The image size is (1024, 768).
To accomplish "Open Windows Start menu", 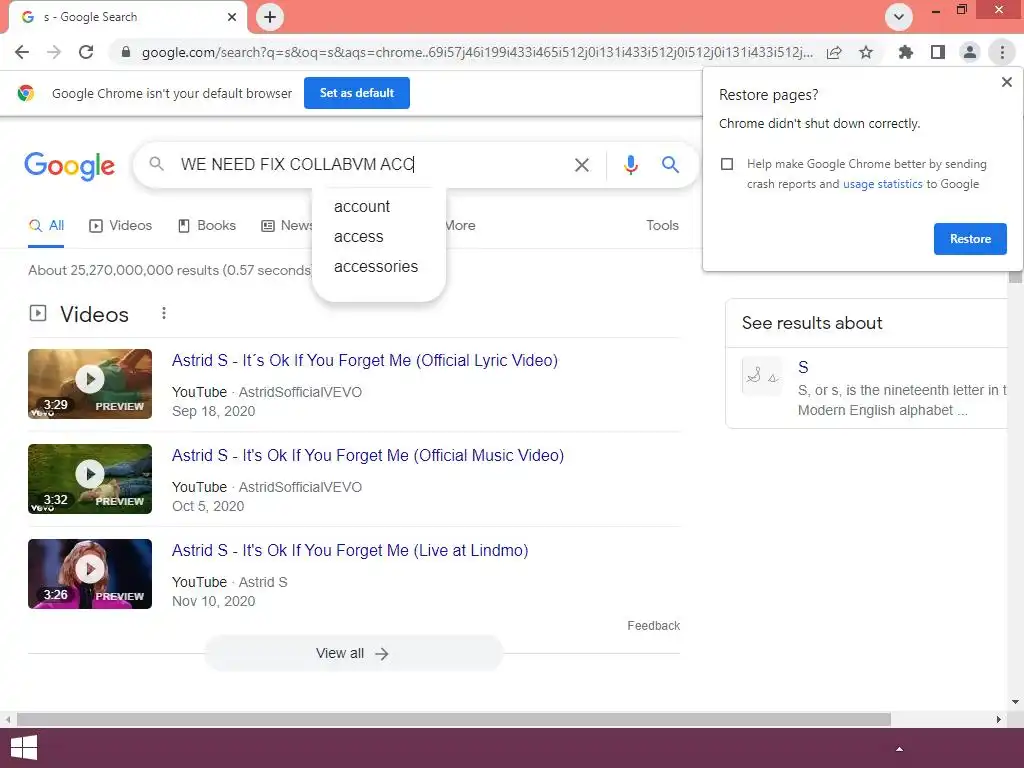I will pyautogui.click(x=24, y=748).
